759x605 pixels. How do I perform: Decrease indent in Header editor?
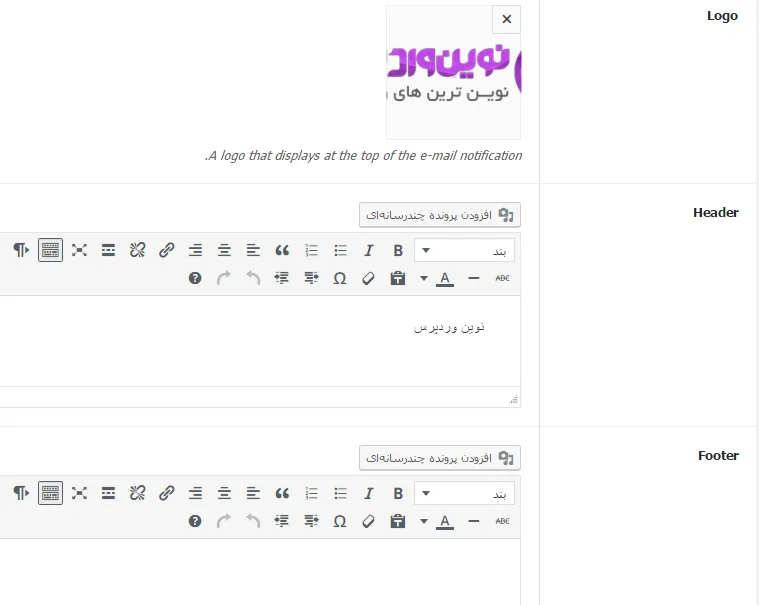pyautogui.click(x=311, y=278)
